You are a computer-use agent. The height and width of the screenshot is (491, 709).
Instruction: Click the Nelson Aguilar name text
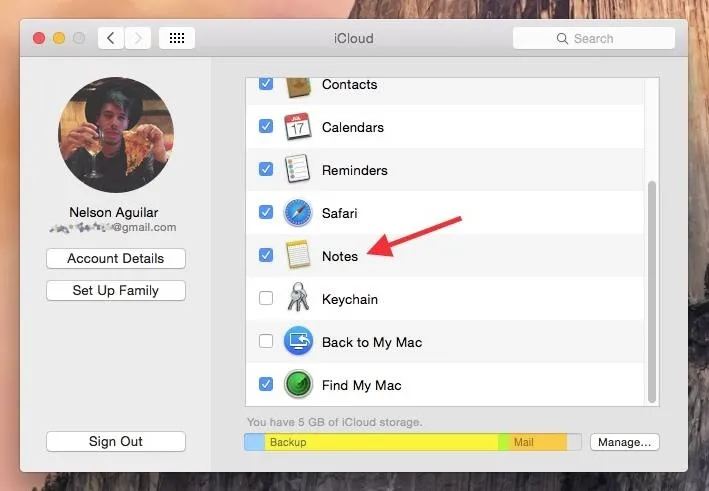113,212
